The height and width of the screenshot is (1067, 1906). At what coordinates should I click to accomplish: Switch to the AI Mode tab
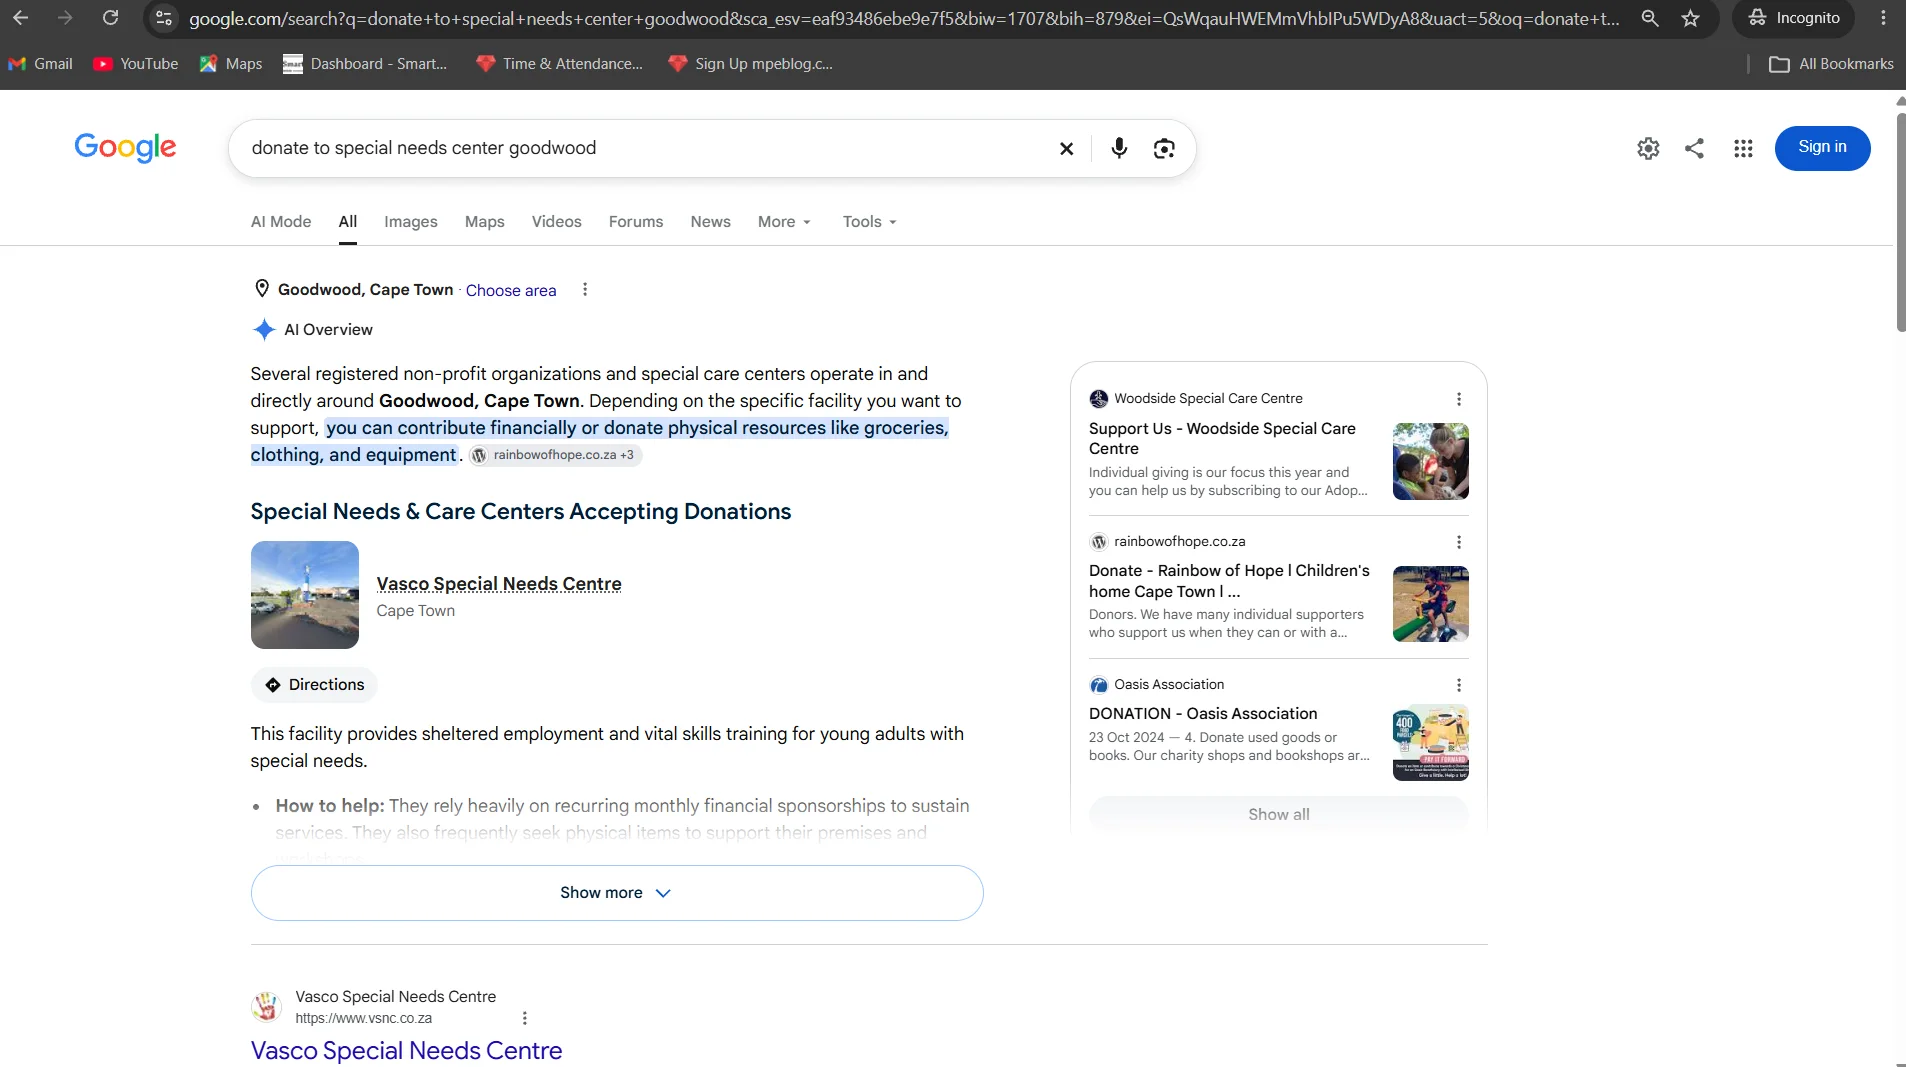281,222
